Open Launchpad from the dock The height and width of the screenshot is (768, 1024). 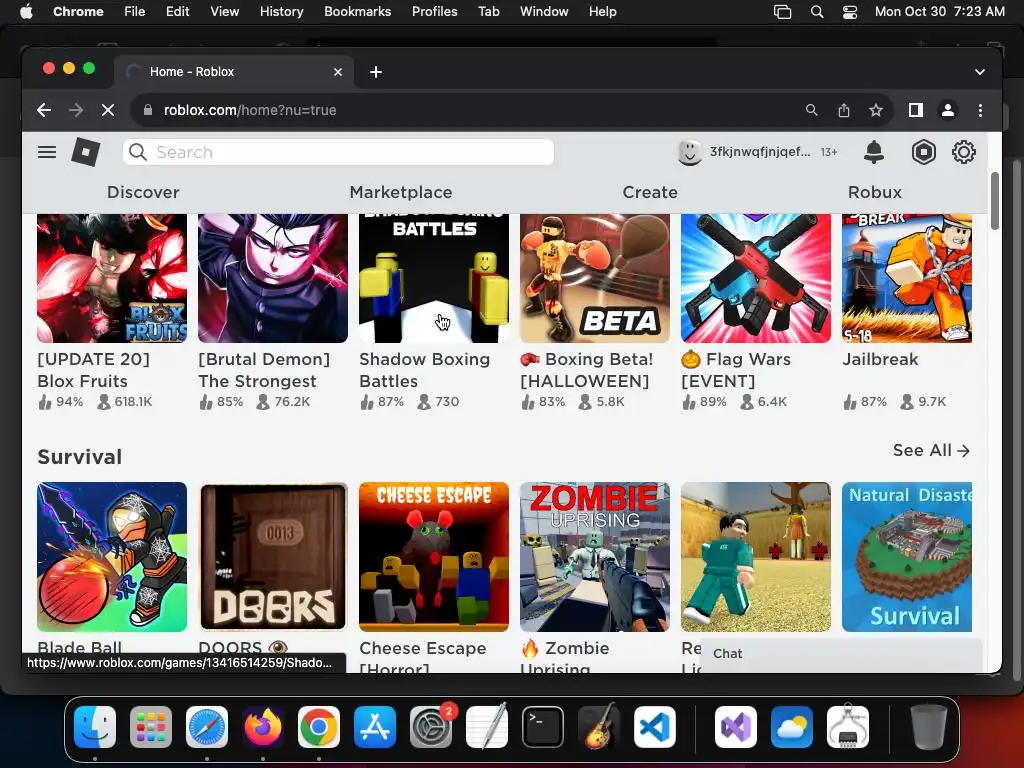151,727
